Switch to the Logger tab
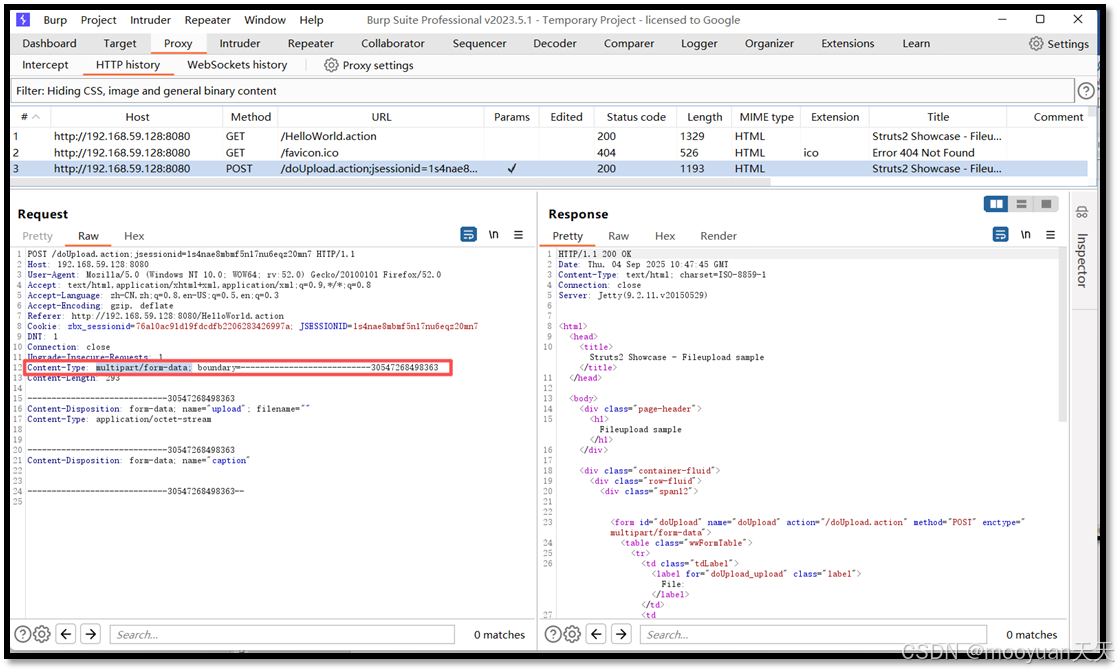Viewport: 1119px width, 672px height. tap(699, 44)
